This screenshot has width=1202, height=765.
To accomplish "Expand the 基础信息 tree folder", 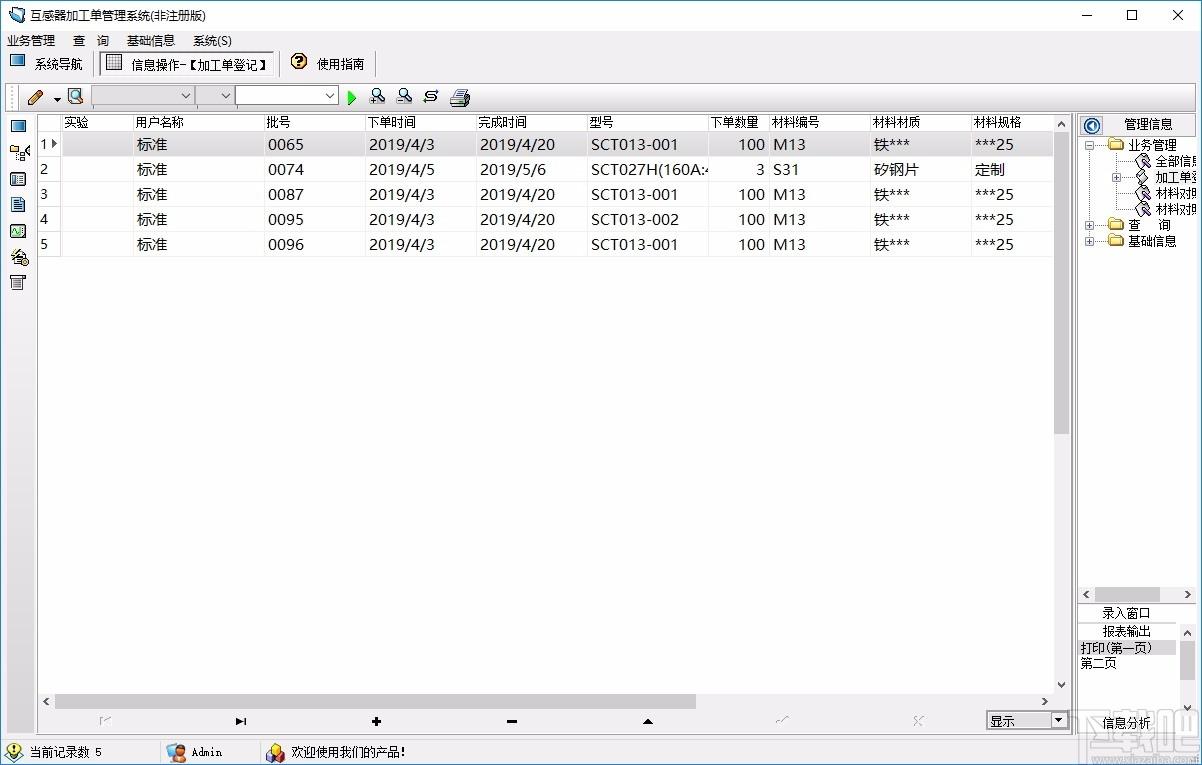I will coord(1089,241).
